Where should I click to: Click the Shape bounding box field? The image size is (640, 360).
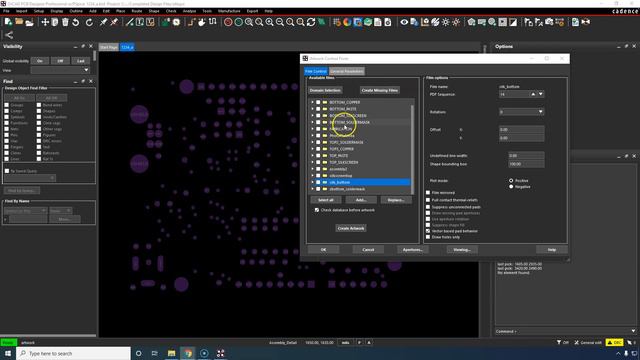526,164
